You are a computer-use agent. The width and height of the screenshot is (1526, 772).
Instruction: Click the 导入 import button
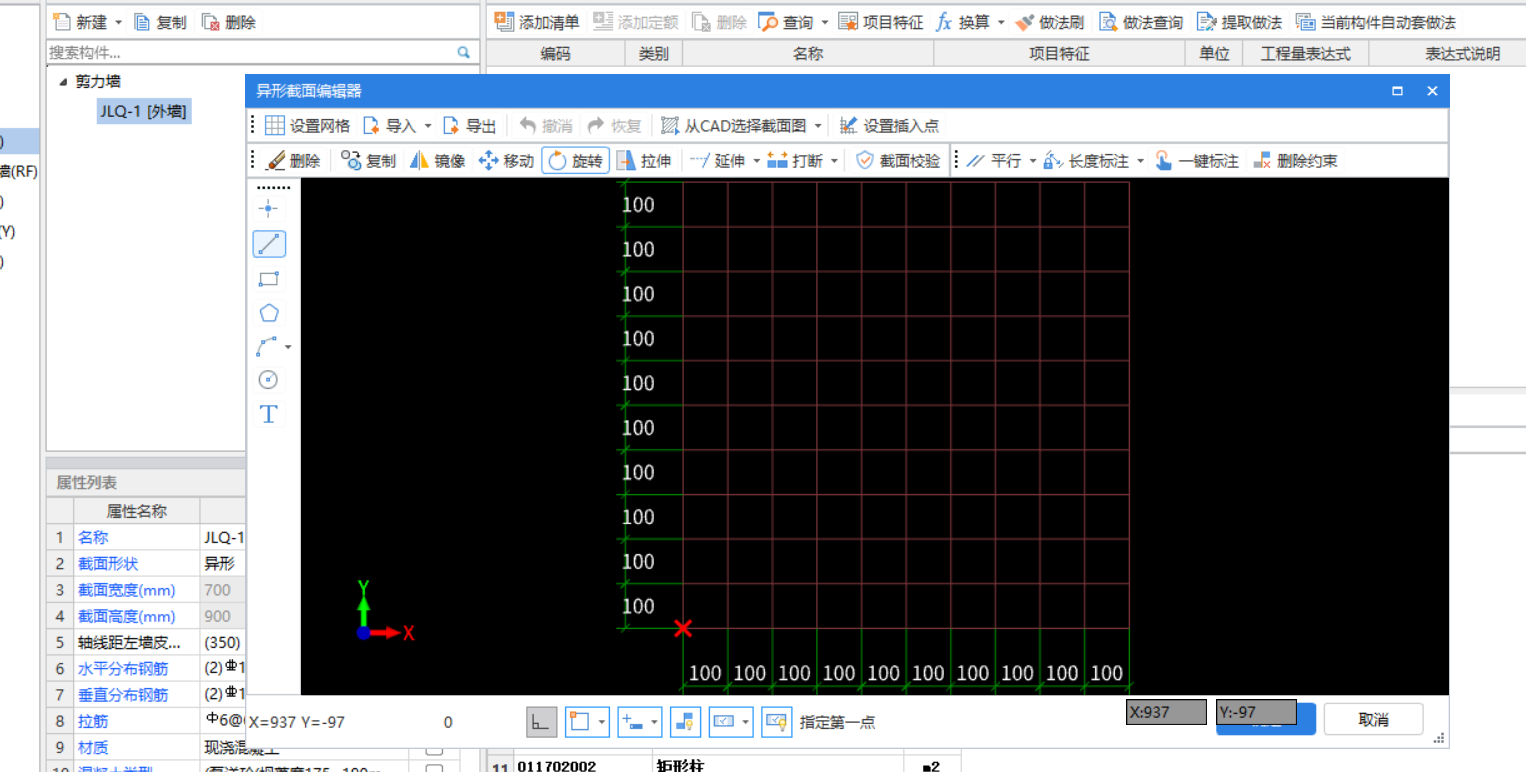click(x=389, y=126)
